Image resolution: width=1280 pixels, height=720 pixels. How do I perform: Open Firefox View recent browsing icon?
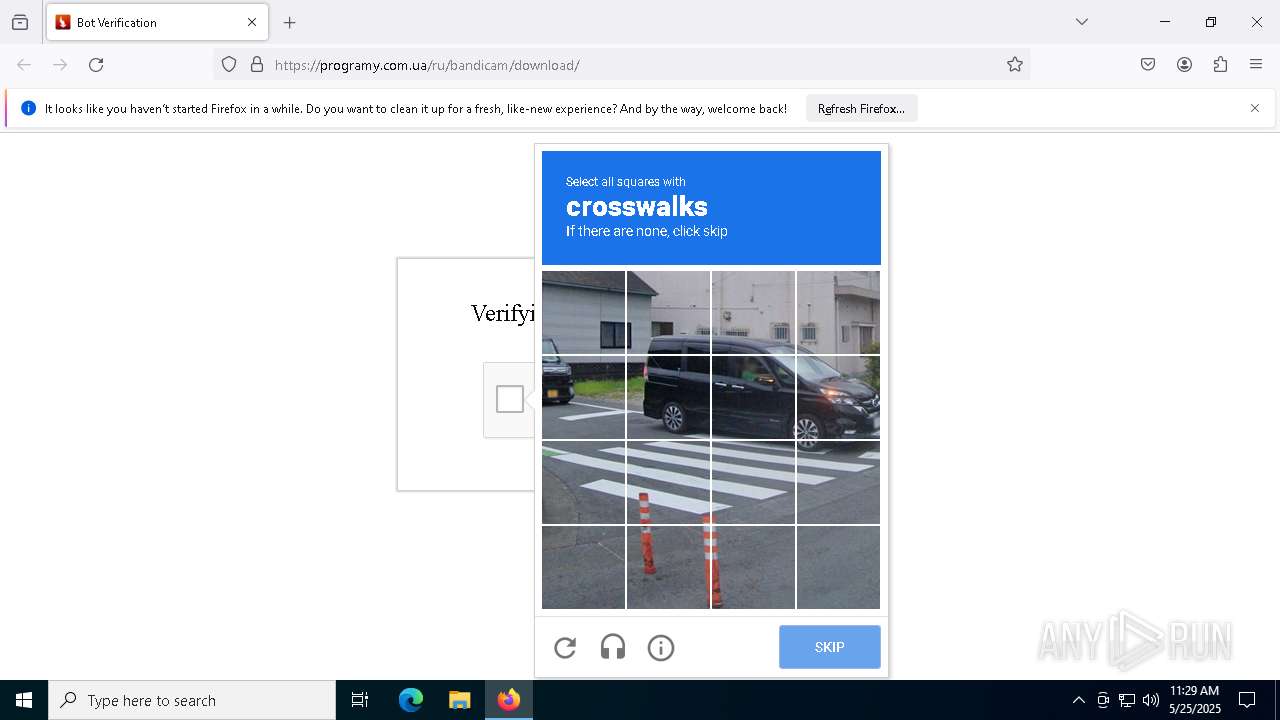click(x=20, y=22)
